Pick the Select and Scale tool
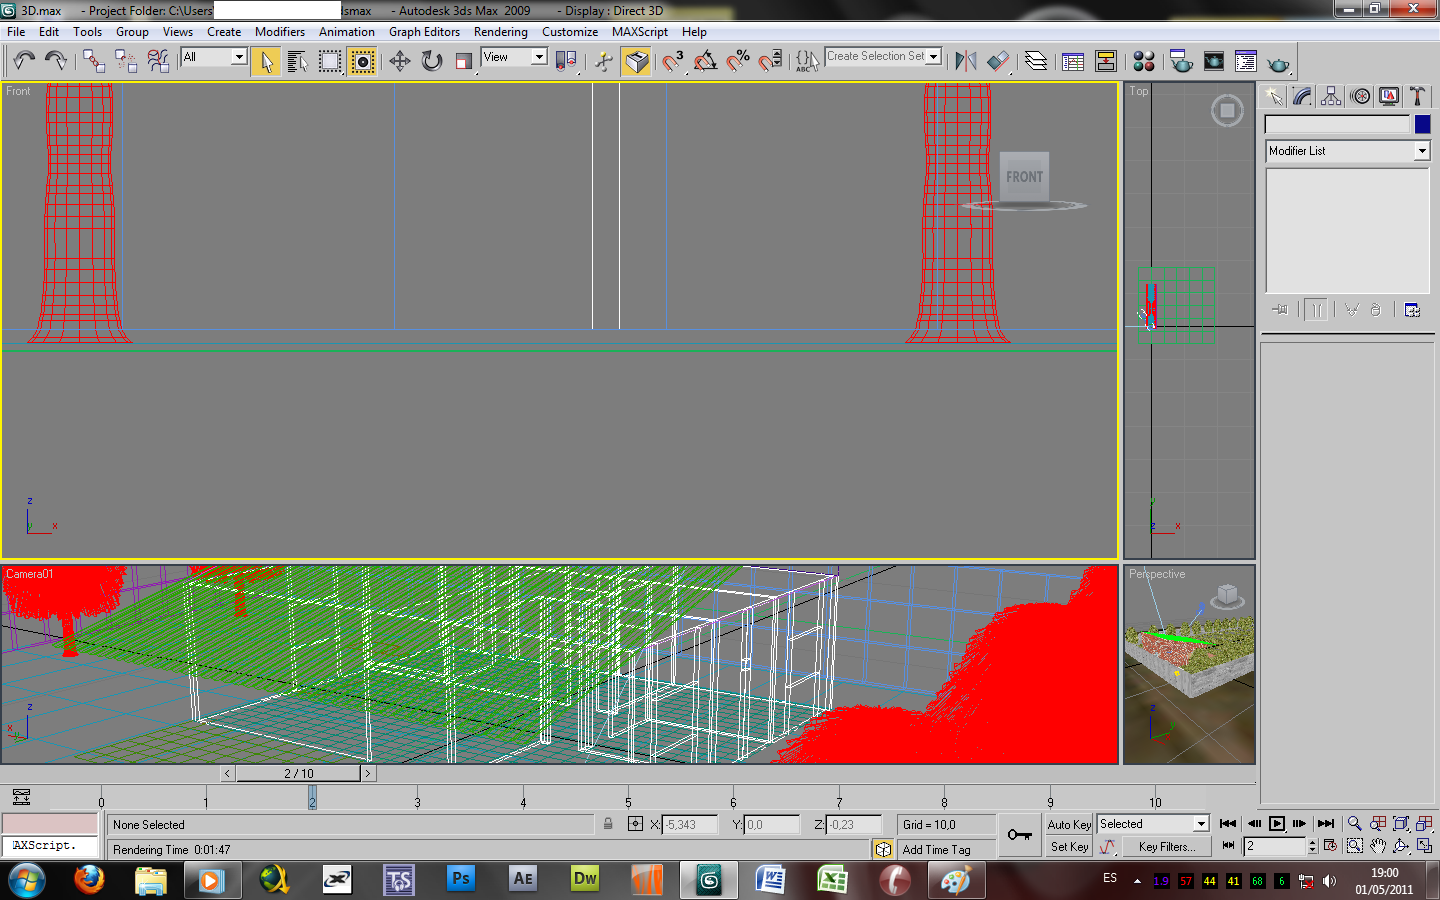Viewport: 1440px width, 900px height. pos(464,61)
